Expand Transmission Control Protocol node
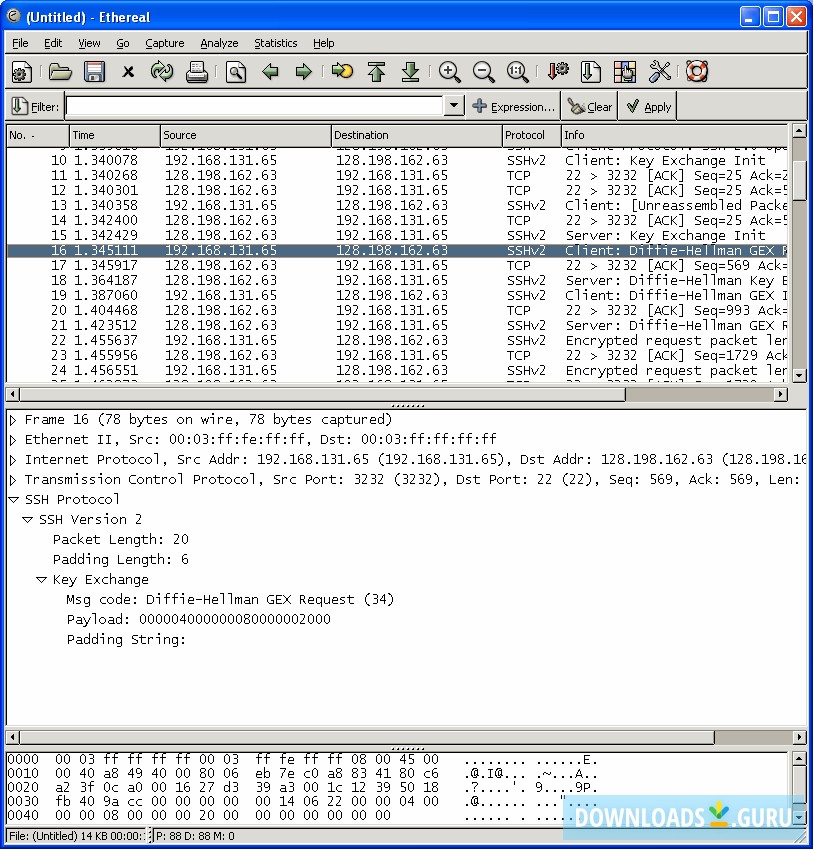Viewport: 814px width, 850px height. (14, 480)
